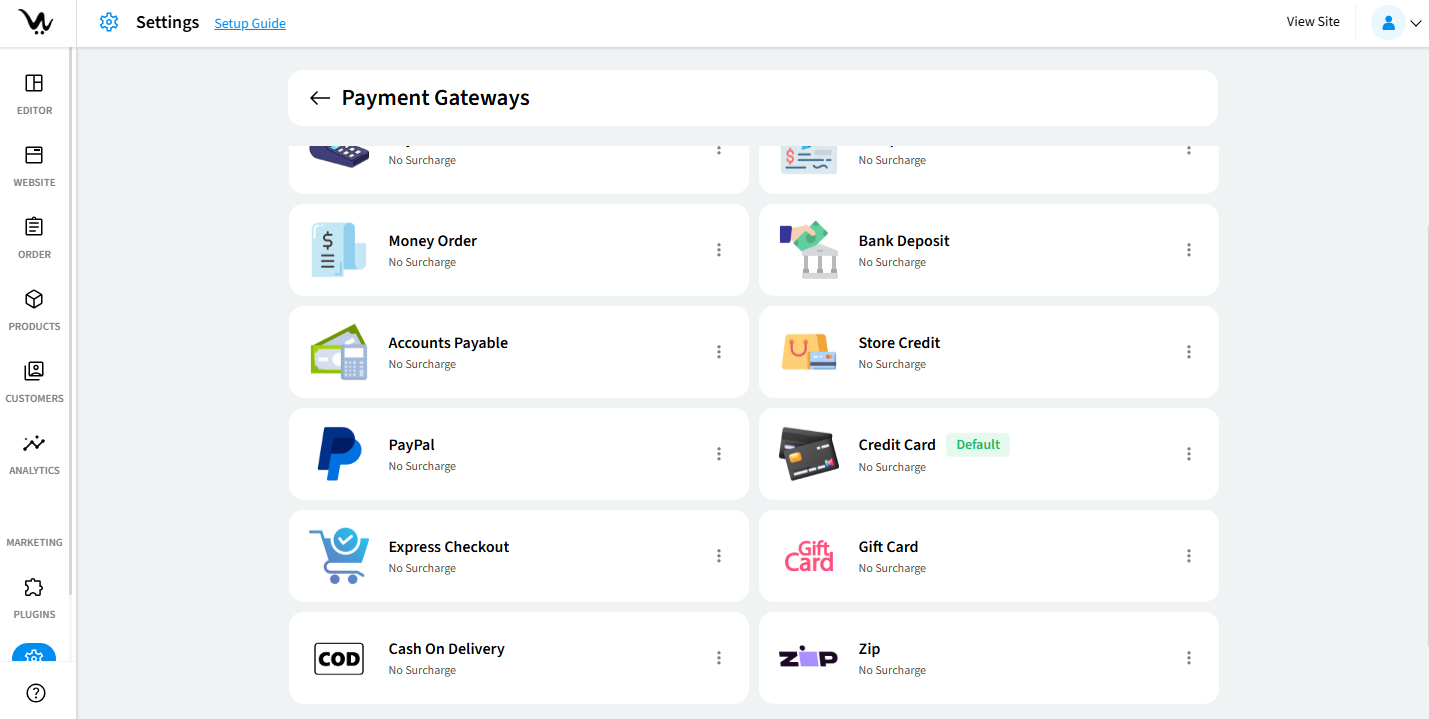Image resolution: width=1429 pixels, height=719 pixels.
Task: Open Money Order three-dot menu
Action: [x=718, y=250]
